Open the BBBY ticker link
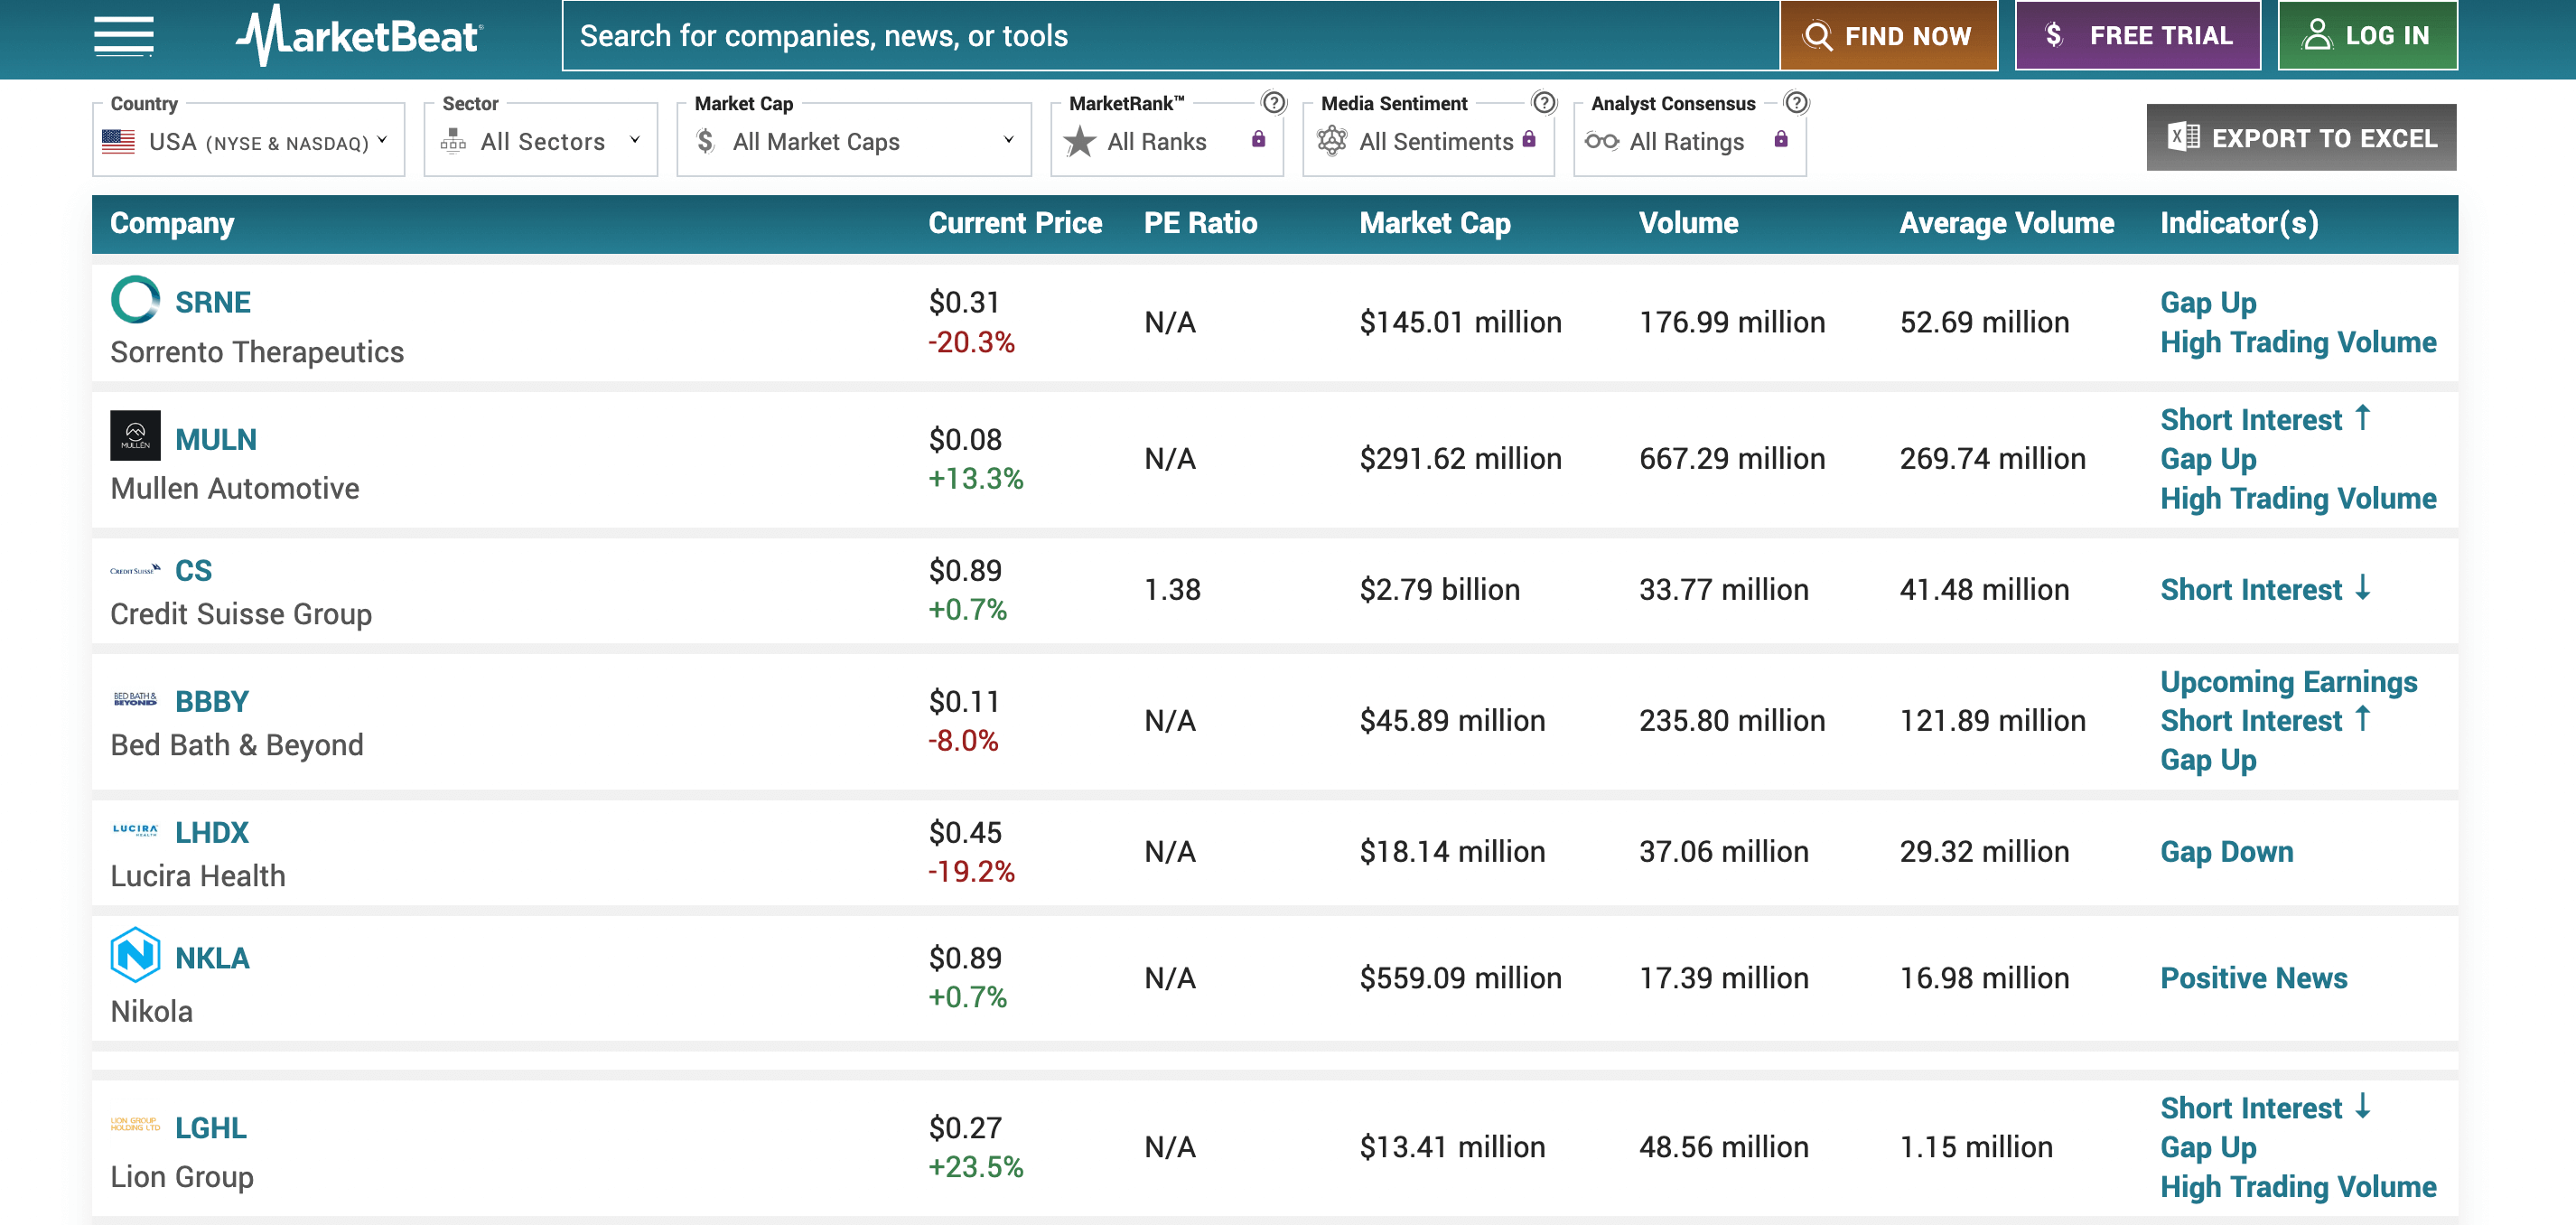2576x1225 pixels. coord(211,701)
